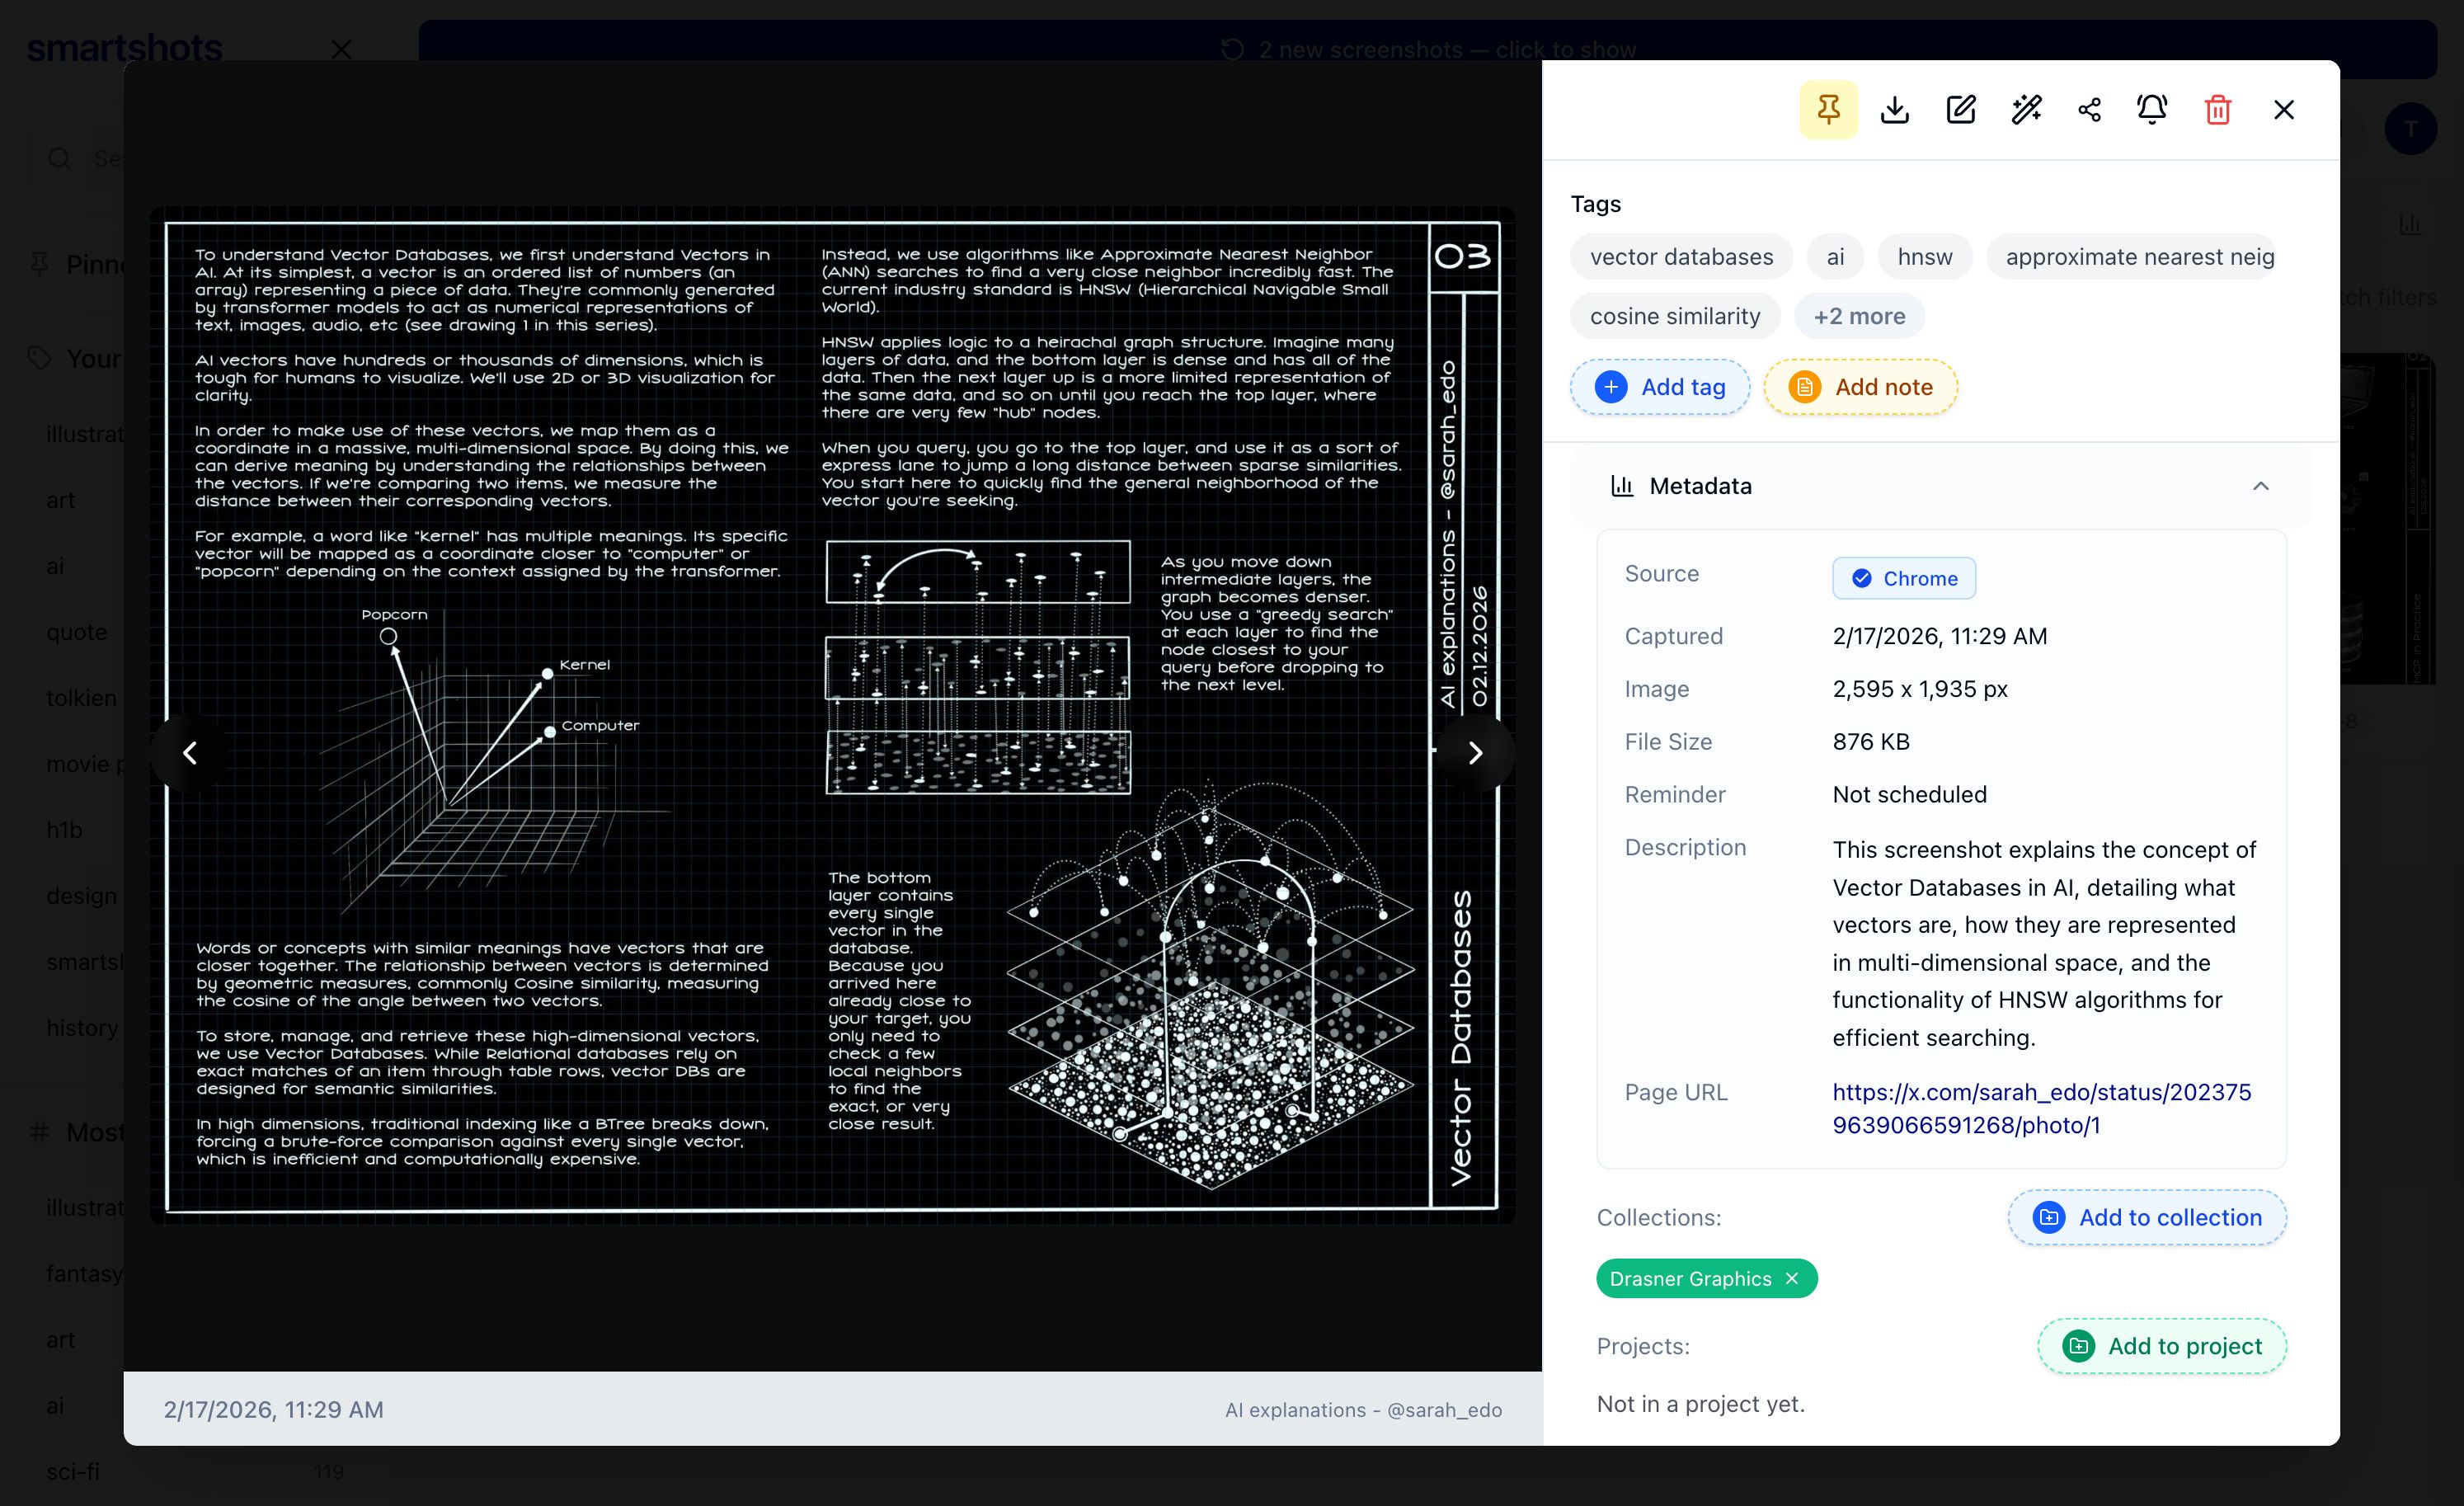Screen dimensions: 2464x1506
Task: Open the x.com Page URL link
Action: (x=2041, y=1108)
